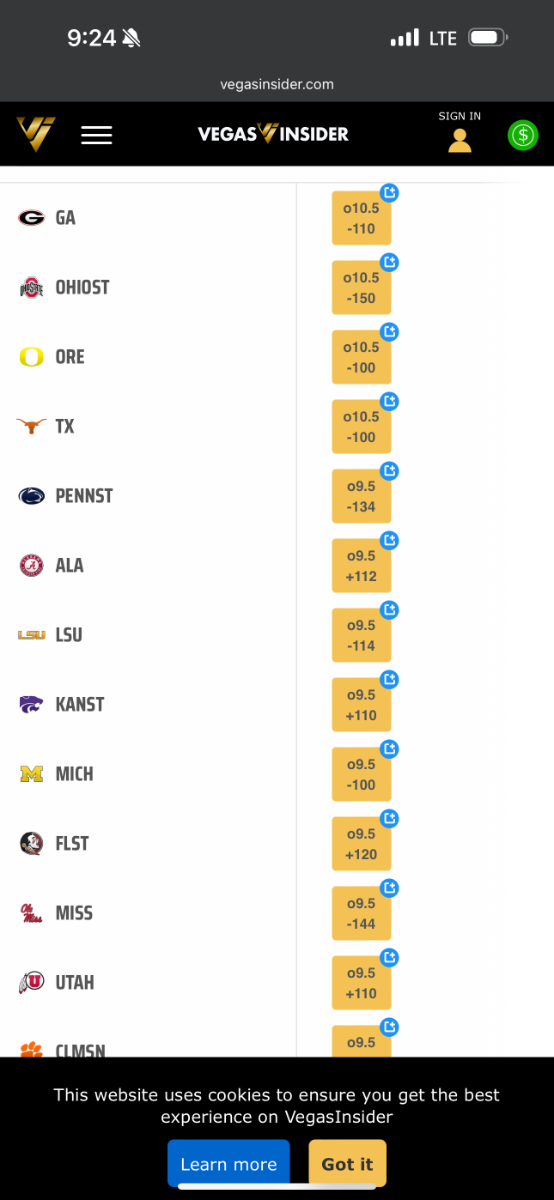The height and width of the screenshot is (1200, 554).
Task: Tap the green dollar sign icon
Action: [523, 135]
